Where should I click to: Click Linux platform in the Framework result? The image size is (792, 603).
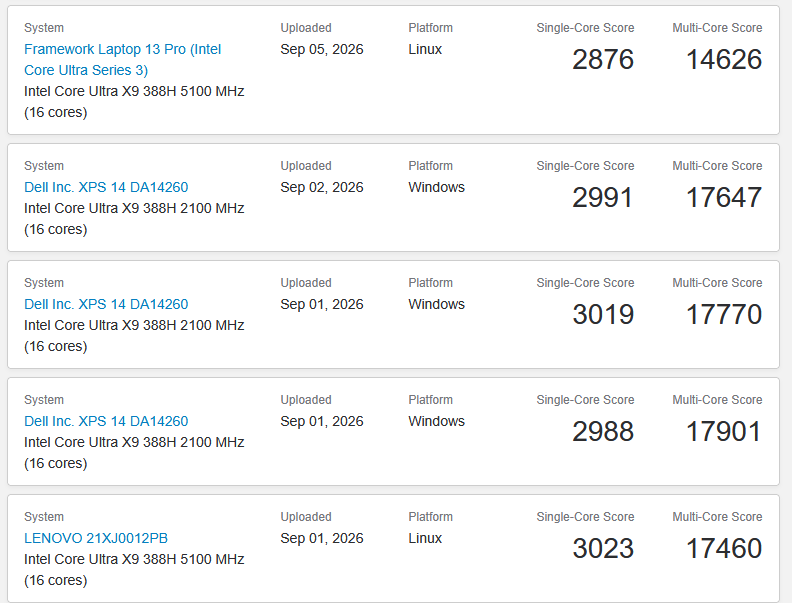tap(425, 49)
